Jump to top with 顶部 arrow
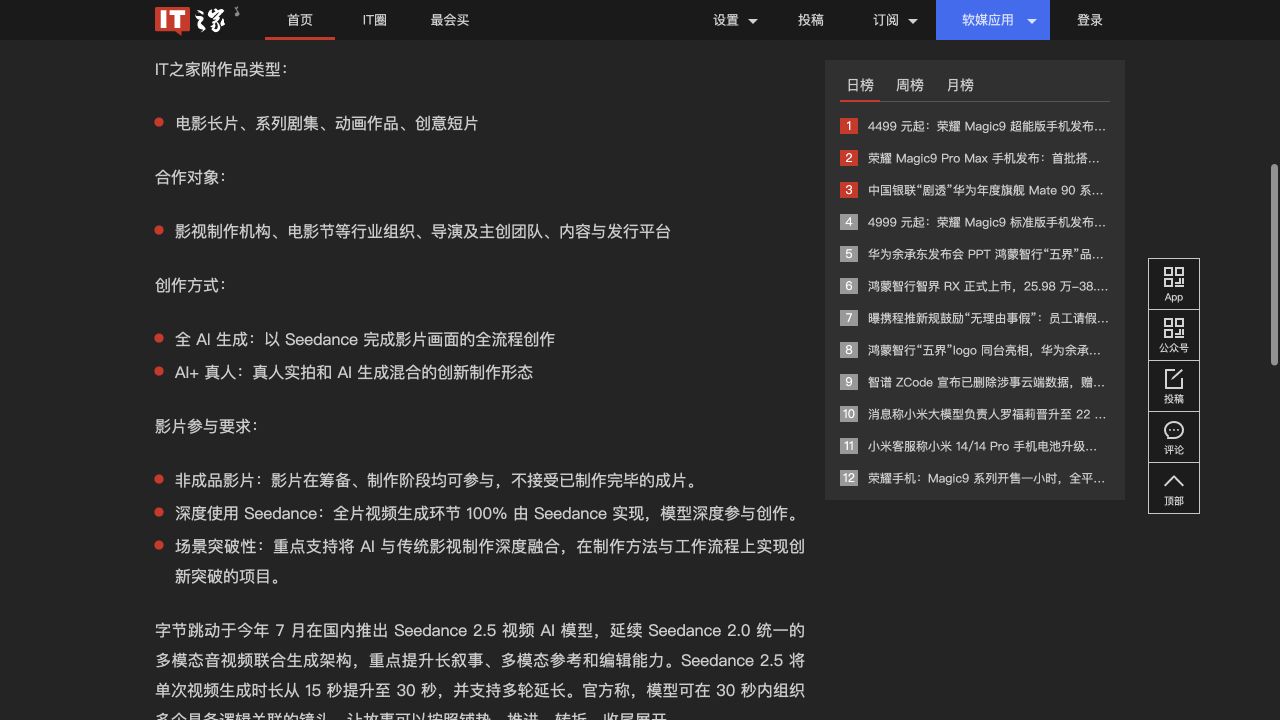Viewport: 1280px width, 720px height. coord(1174,488)
